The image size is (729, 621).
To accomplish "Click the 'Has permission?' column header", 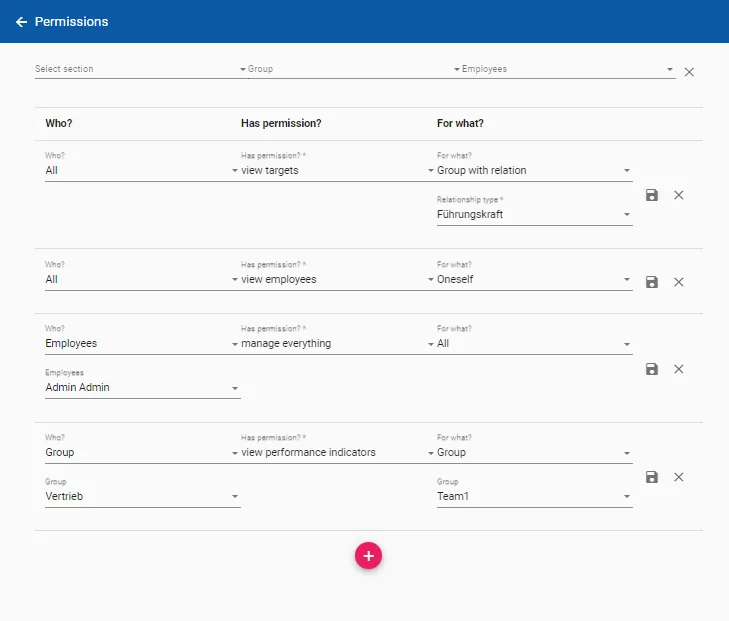I will (281, 123).
